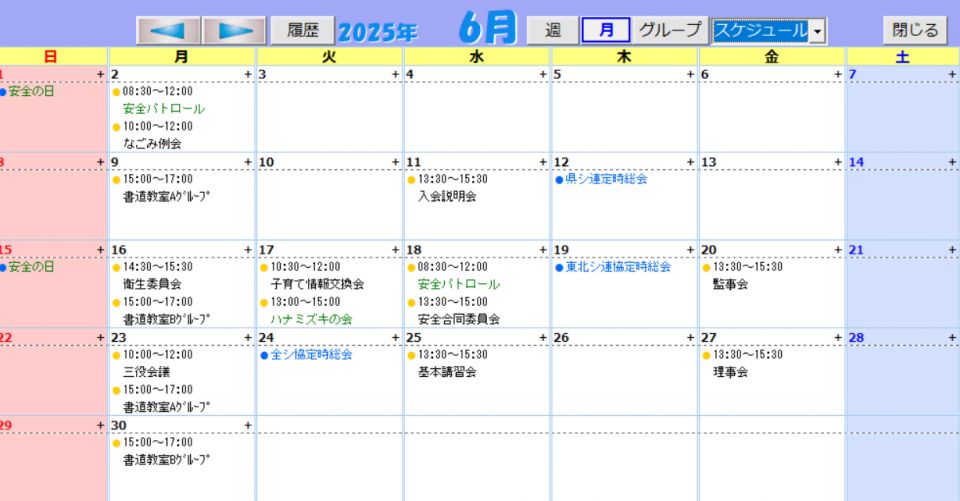Add an event on June 16 with plus

click(x=248, y=250)
